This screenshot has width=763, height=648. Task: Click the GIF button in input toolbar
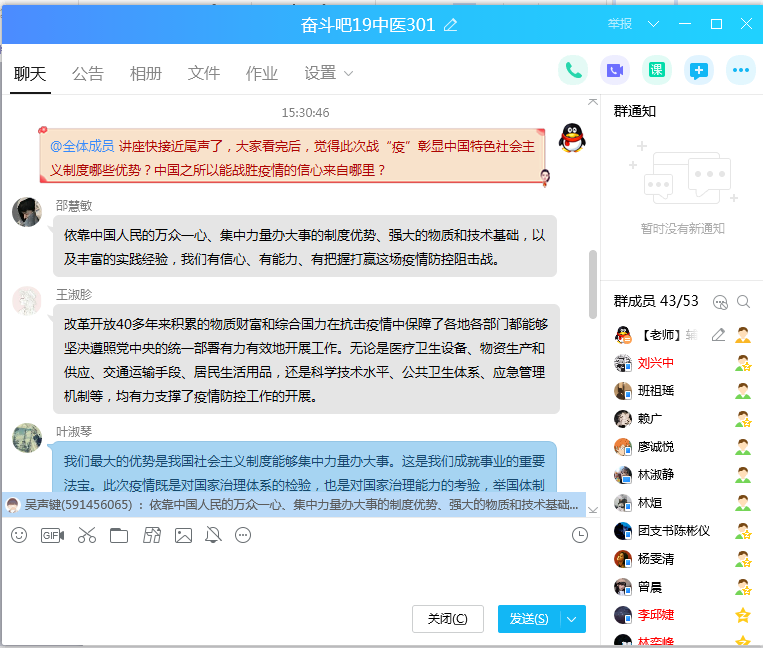tap(52, 535)
